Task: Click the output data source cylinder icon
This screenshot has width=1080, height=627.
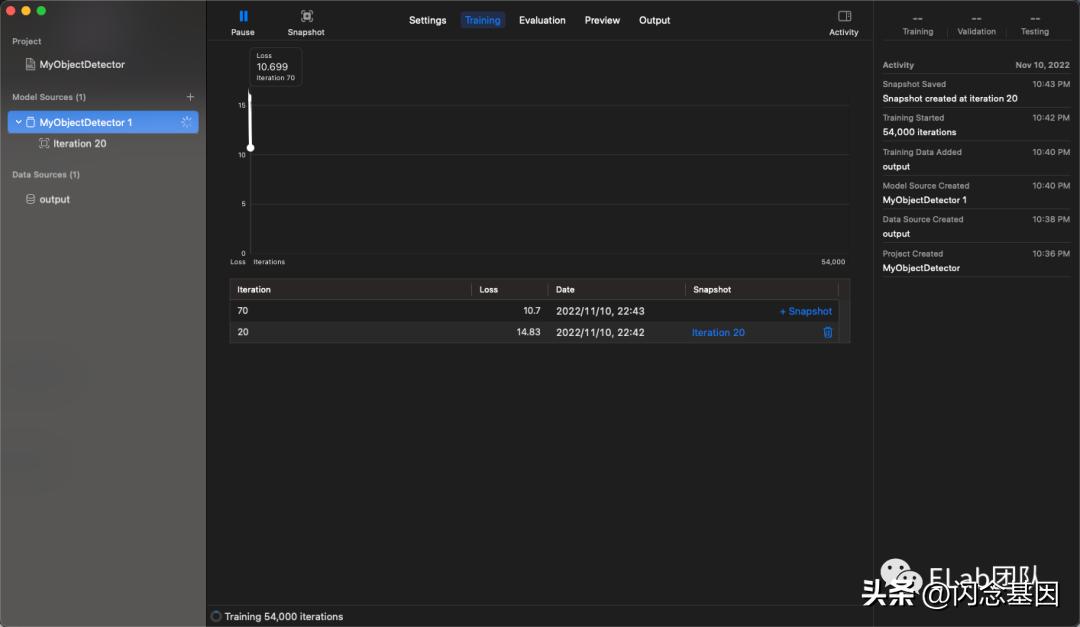Action: click(30, 200)
